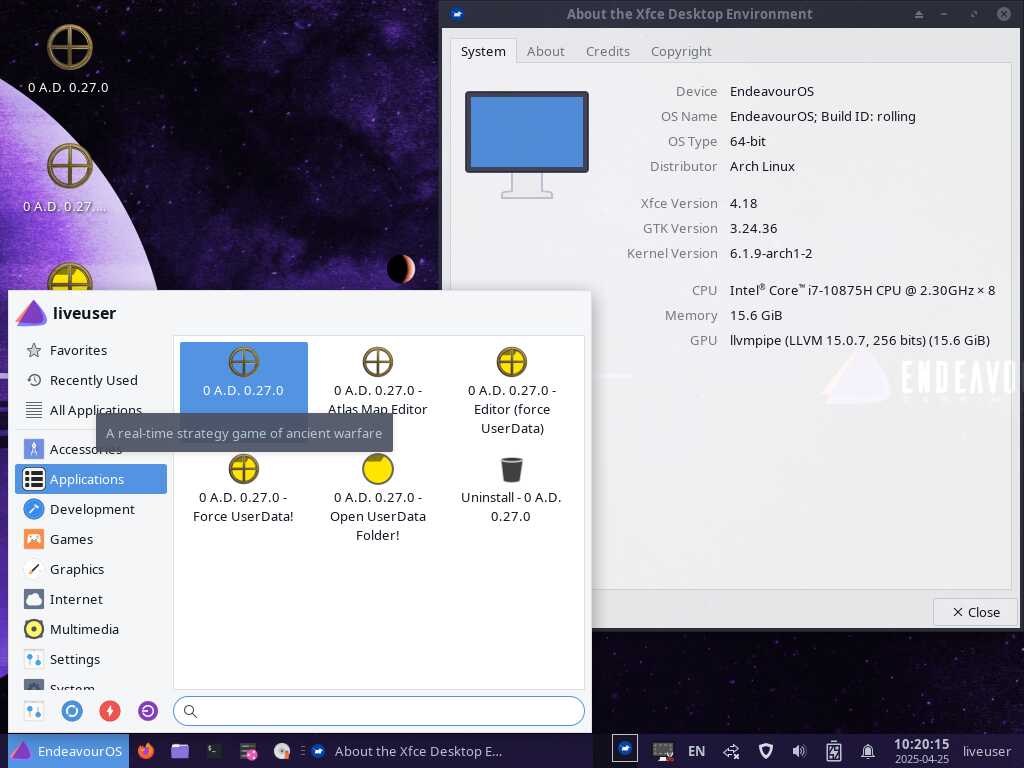The image size is (1024, 768).
Task: Select the Applications category
Action: coord(91,479)
